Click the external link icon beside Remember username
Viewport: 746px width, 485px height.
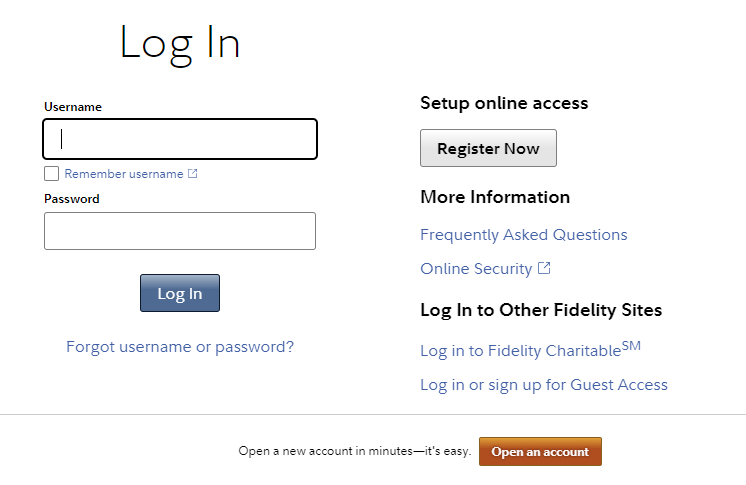[x=193, y=174]
